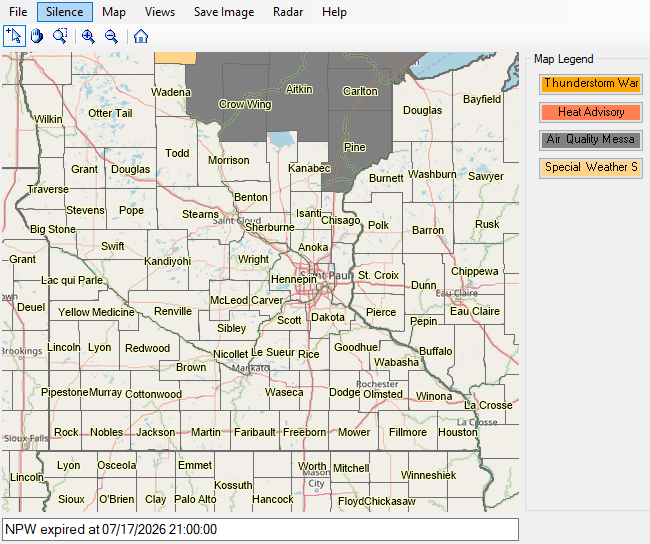Click the Redwood county label

click(148, 348)
